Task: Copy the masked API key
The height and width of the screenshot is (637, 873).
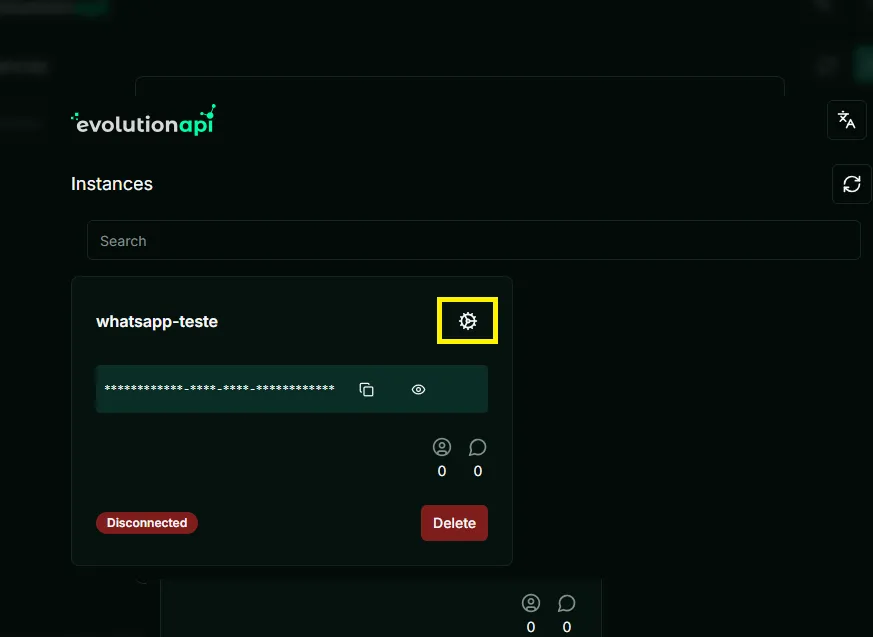Action: pyautogui.click(x=366, y=389)
